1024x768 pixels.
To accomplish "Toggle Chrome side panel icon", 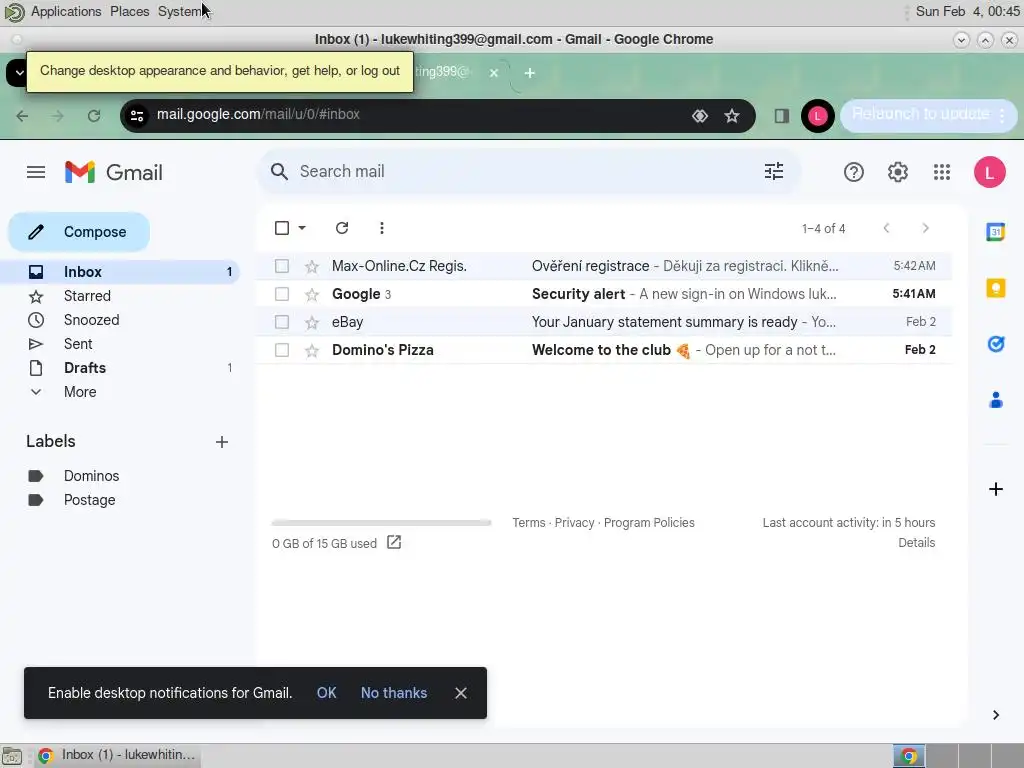I will (782, 116).
